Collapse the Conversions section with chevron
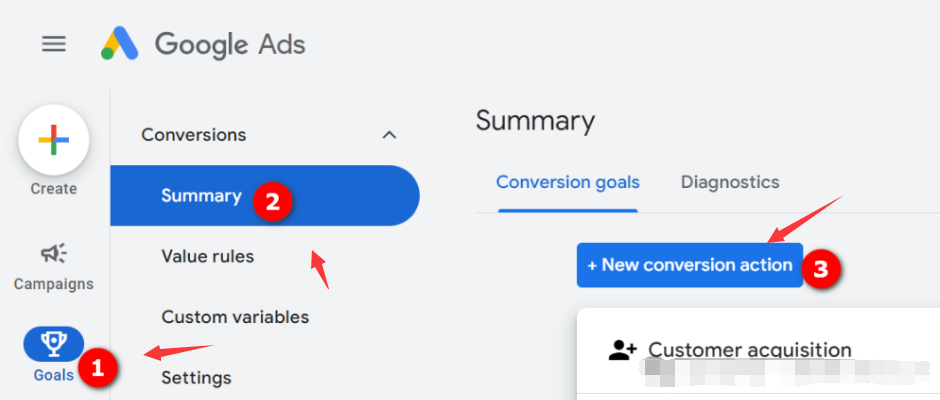Screen dimensions: 940x400 click(x=389, y=135)
